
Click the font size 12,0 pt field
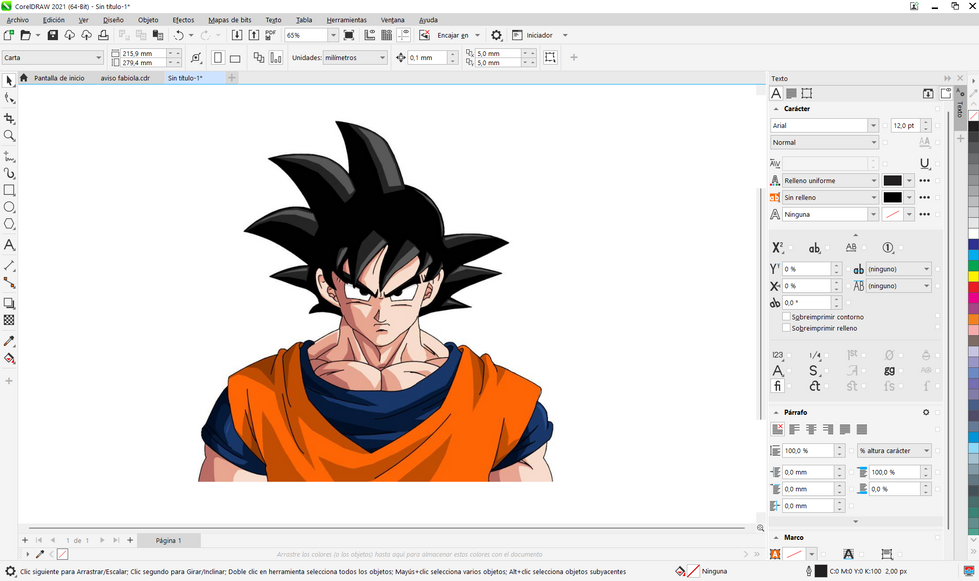tap(905, 125)
